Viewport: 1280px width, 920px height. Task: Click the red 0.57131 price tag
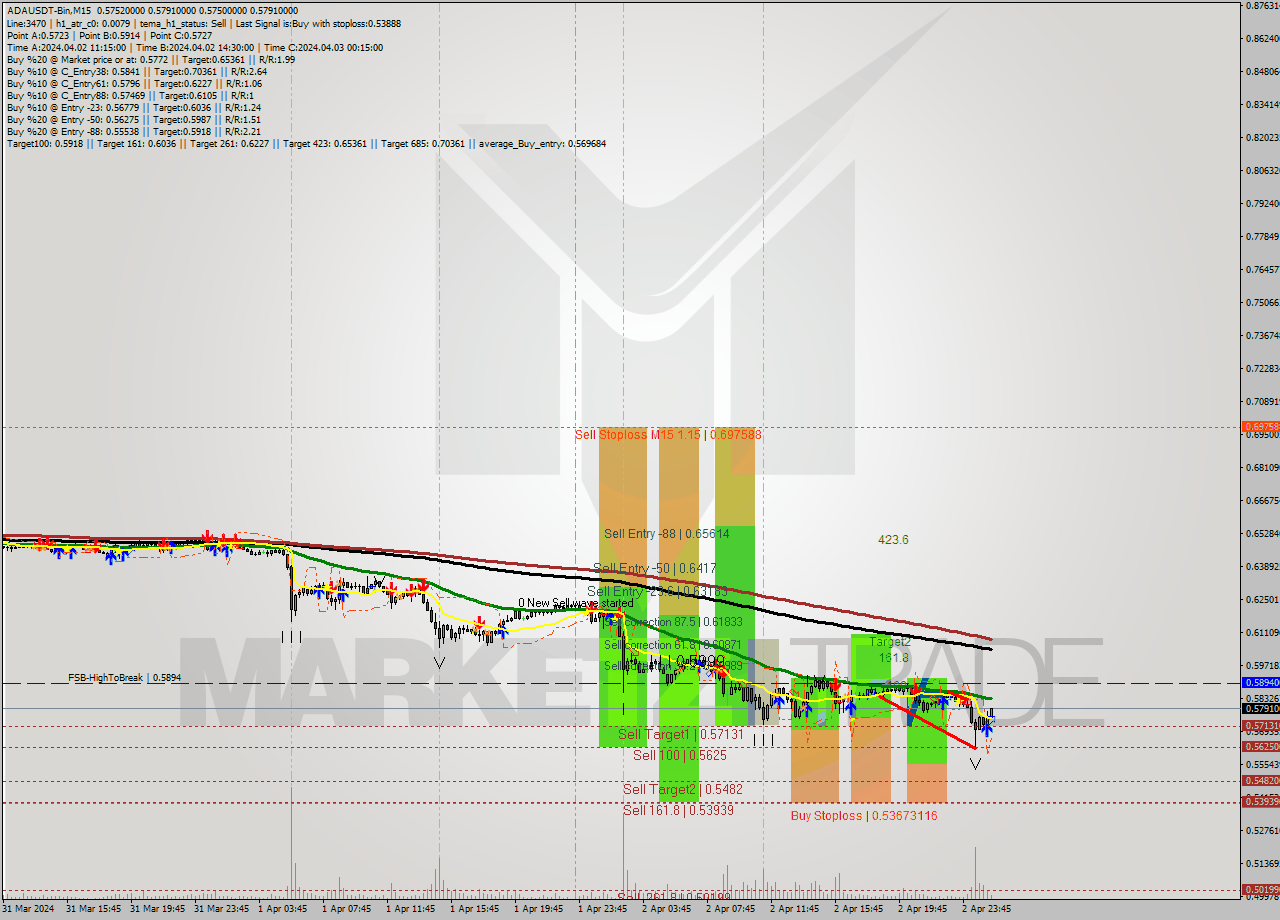click(x=1260, y=726)
